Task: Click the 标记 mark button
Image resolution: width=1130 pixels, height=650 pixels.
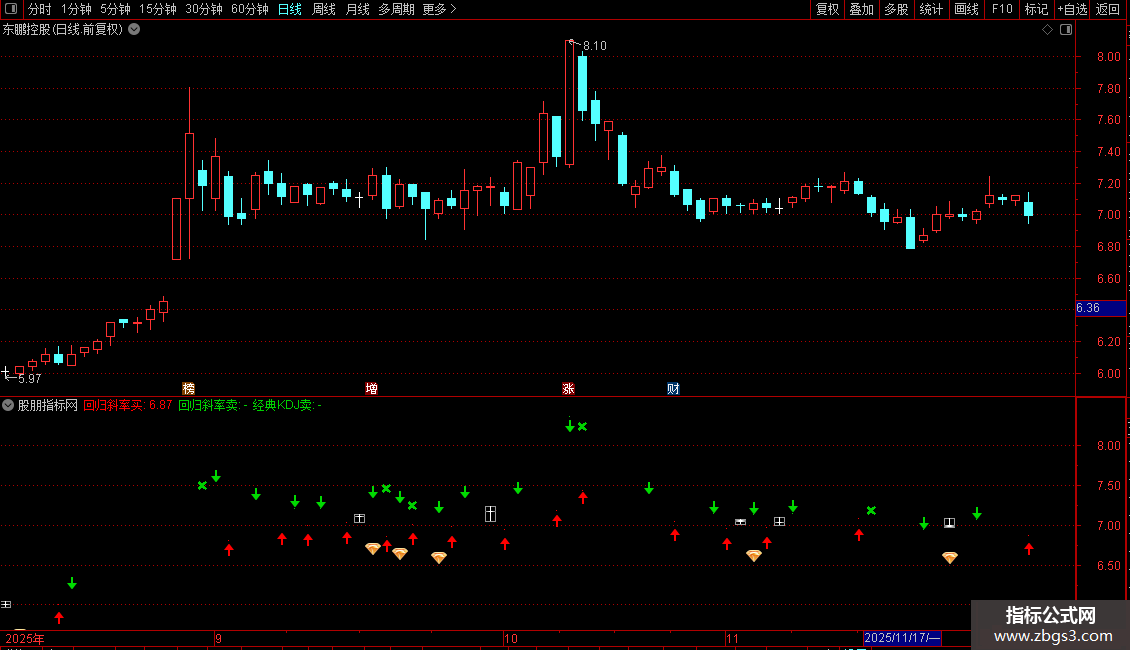Action: click(1036, 9)
